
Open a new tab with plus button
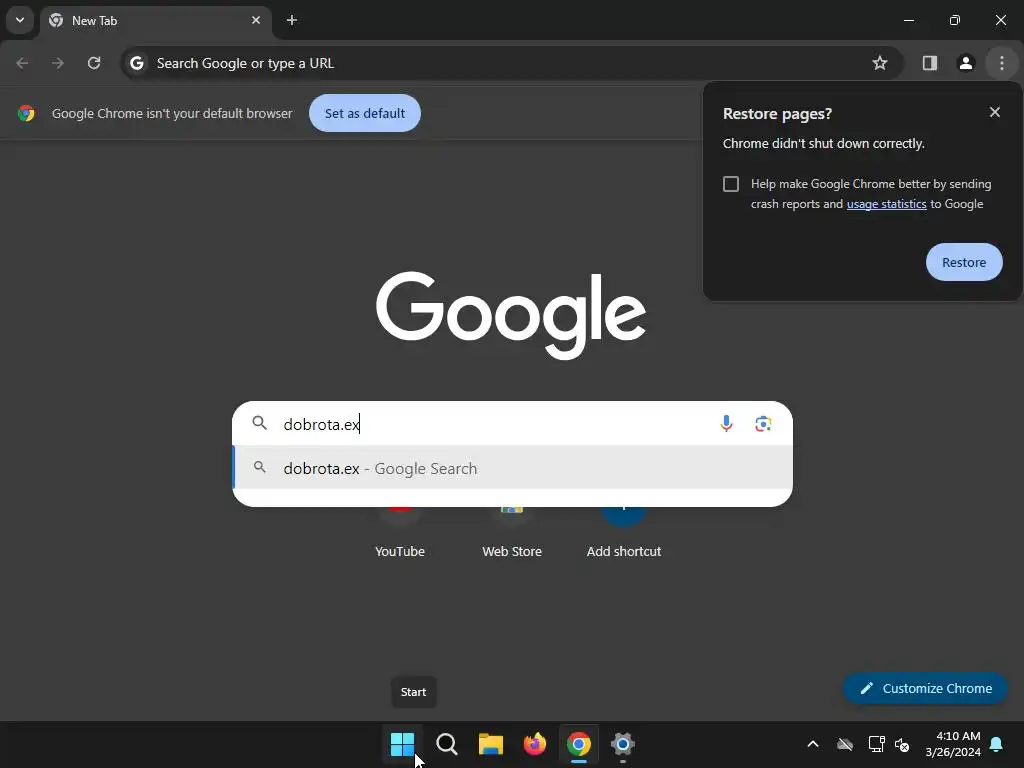pos(292,20)
